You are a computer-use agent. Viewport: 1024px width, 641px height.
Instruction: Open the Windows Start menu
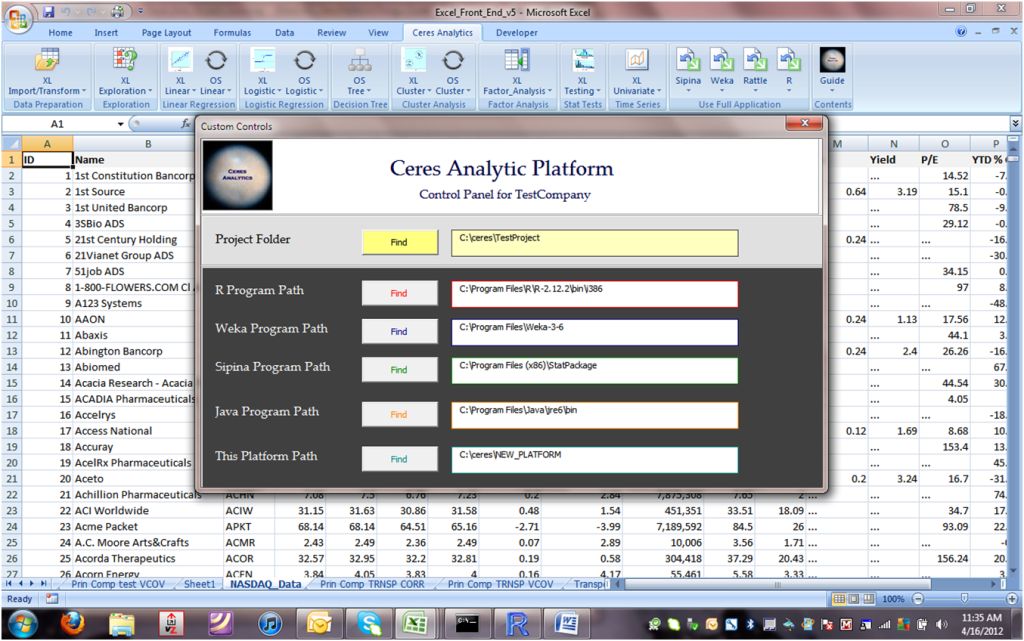click(x=24, y=624)
